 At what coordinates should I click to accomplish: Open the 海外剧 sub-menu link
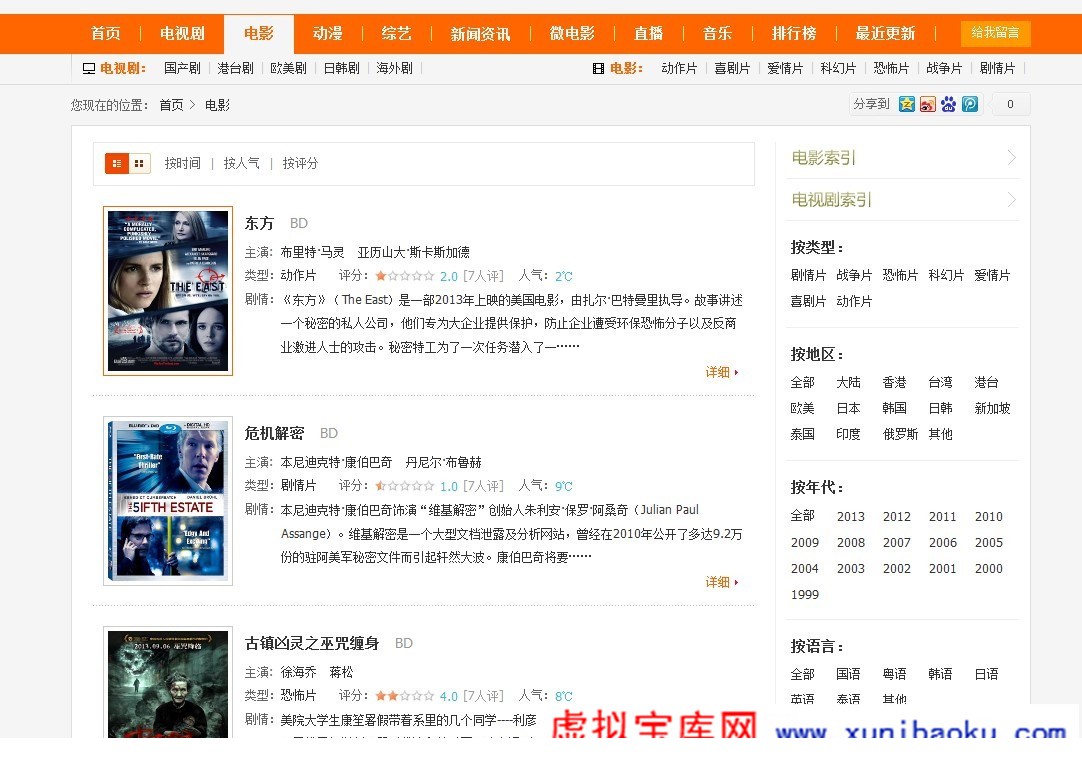(395, 68)
